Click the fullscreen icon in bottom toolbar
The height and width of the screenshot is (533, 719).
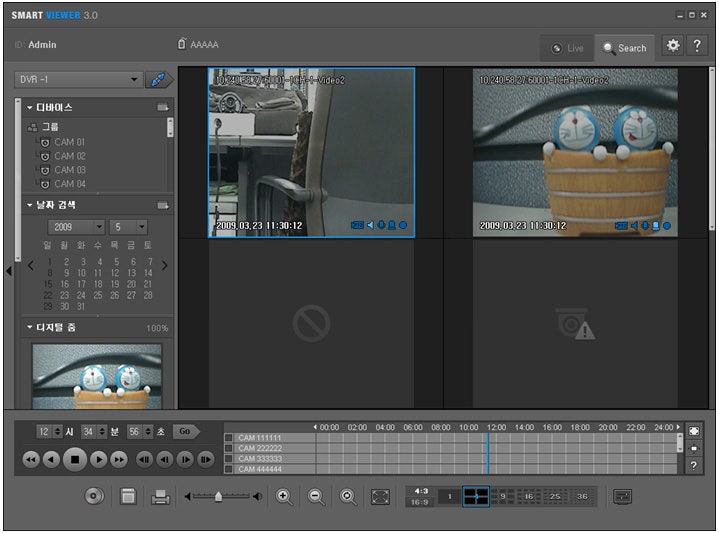pyautogui.click(x=380, y=496)
